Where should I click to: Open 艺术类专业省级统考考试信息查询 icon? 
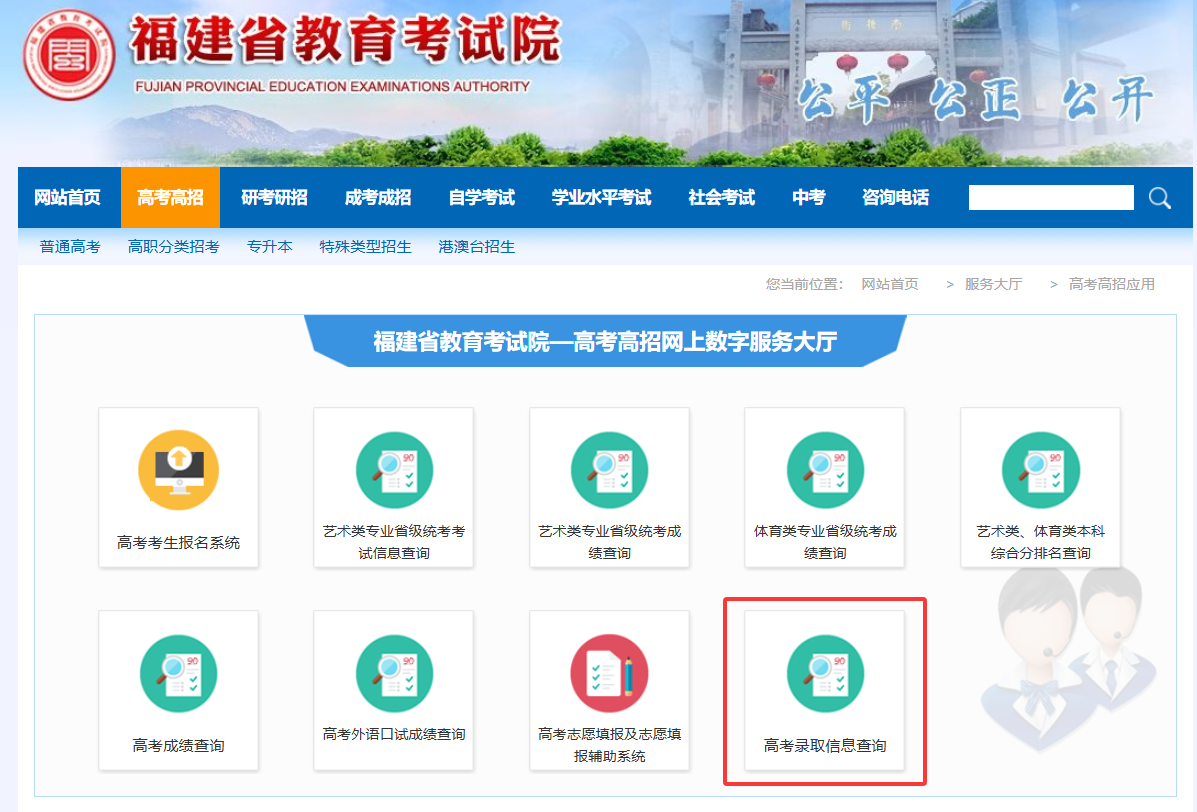[394, 470]
